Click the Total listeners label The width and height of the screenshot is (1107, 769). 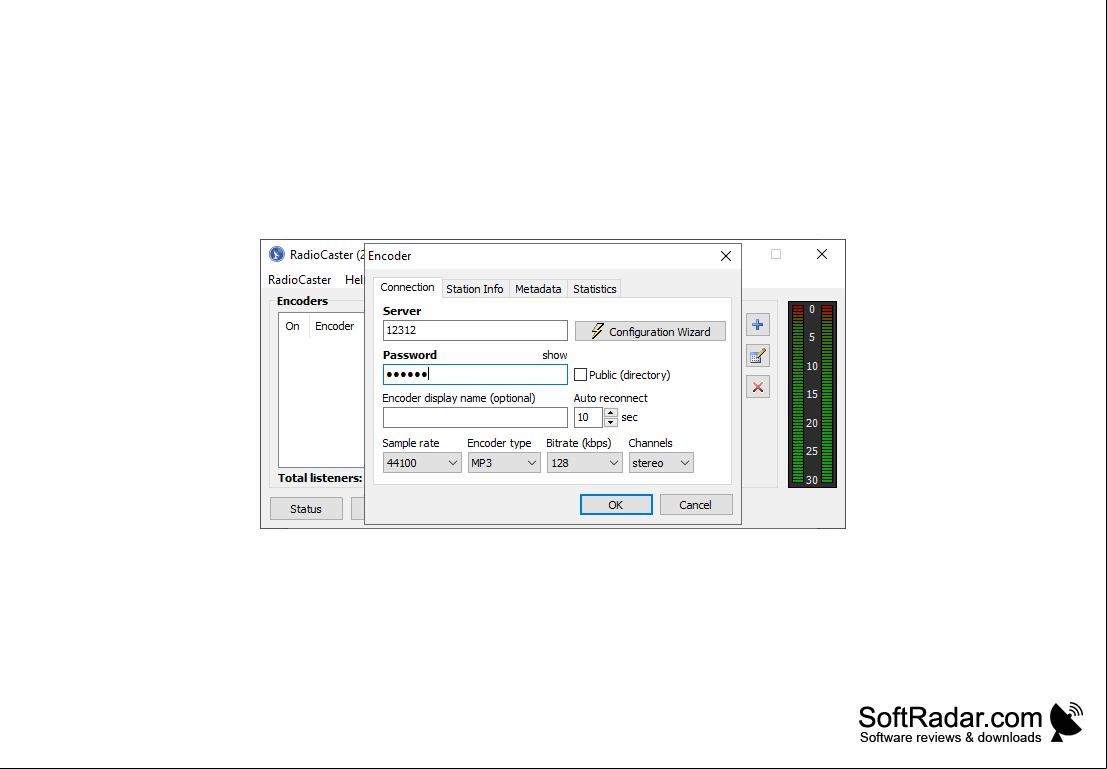320,478
